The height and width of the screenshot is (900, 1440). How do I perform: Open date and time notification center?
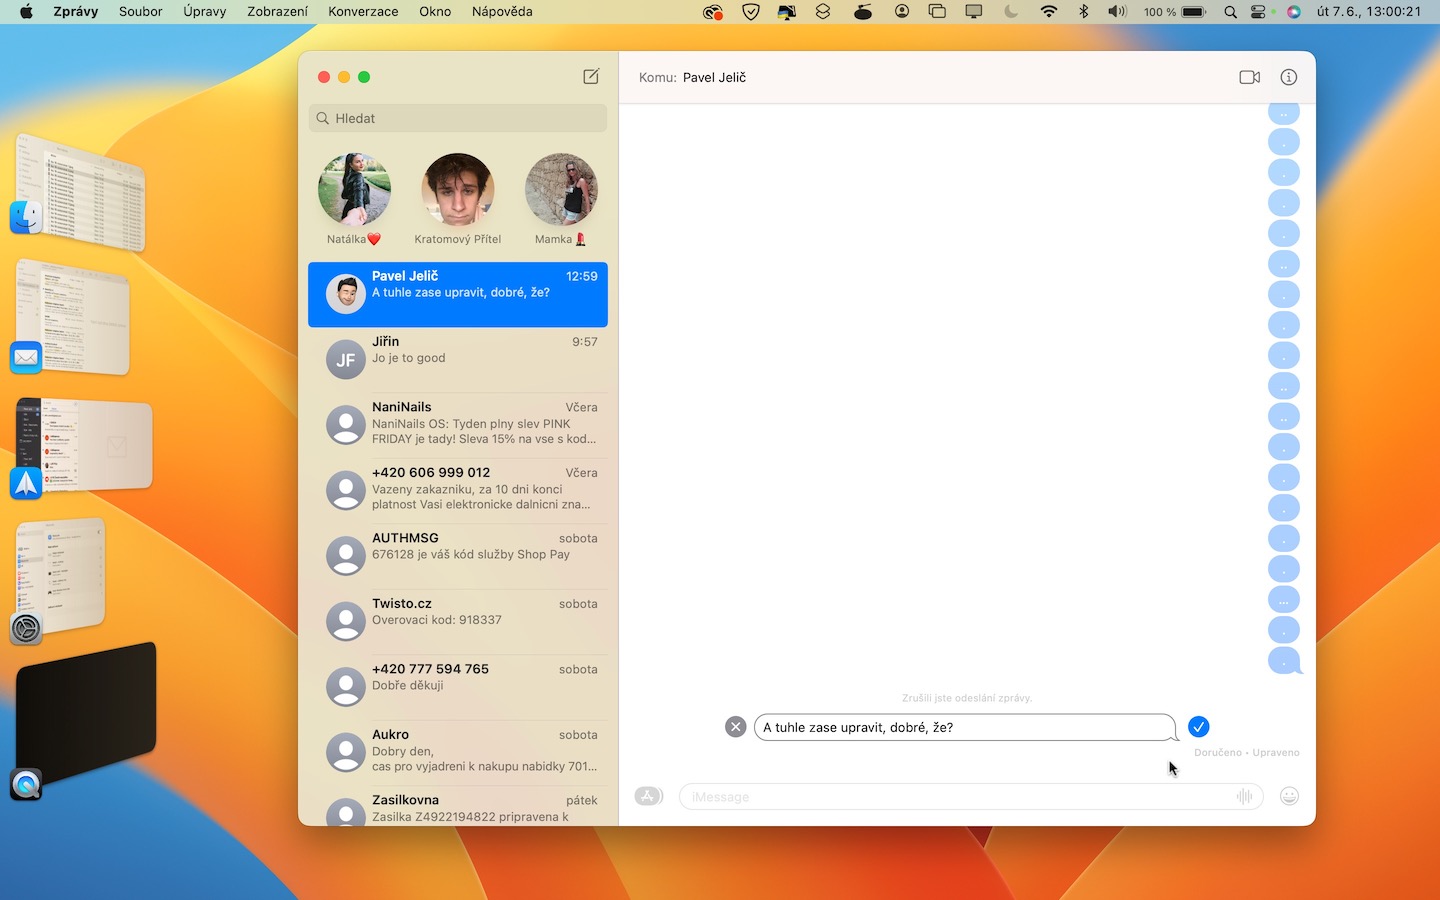pos(1369,12)
